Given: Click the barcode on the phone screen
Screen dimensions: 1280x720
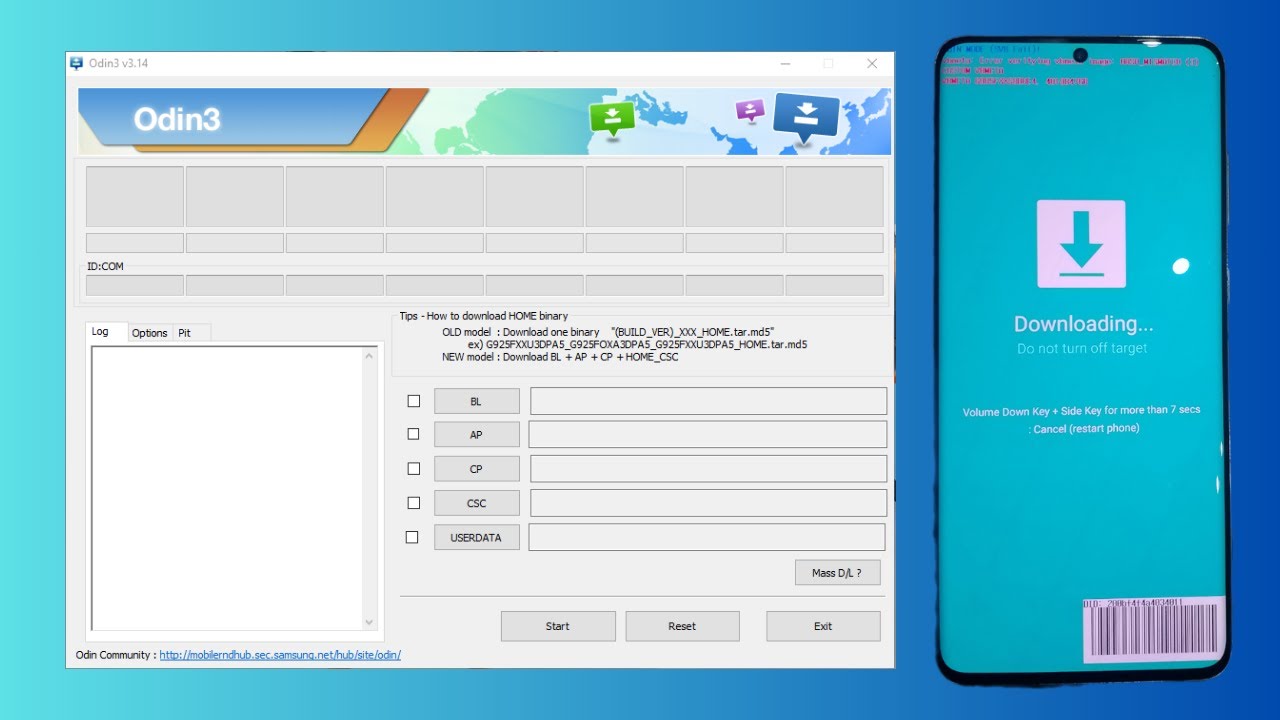Looking at the screenshot, I should 1154,629.
